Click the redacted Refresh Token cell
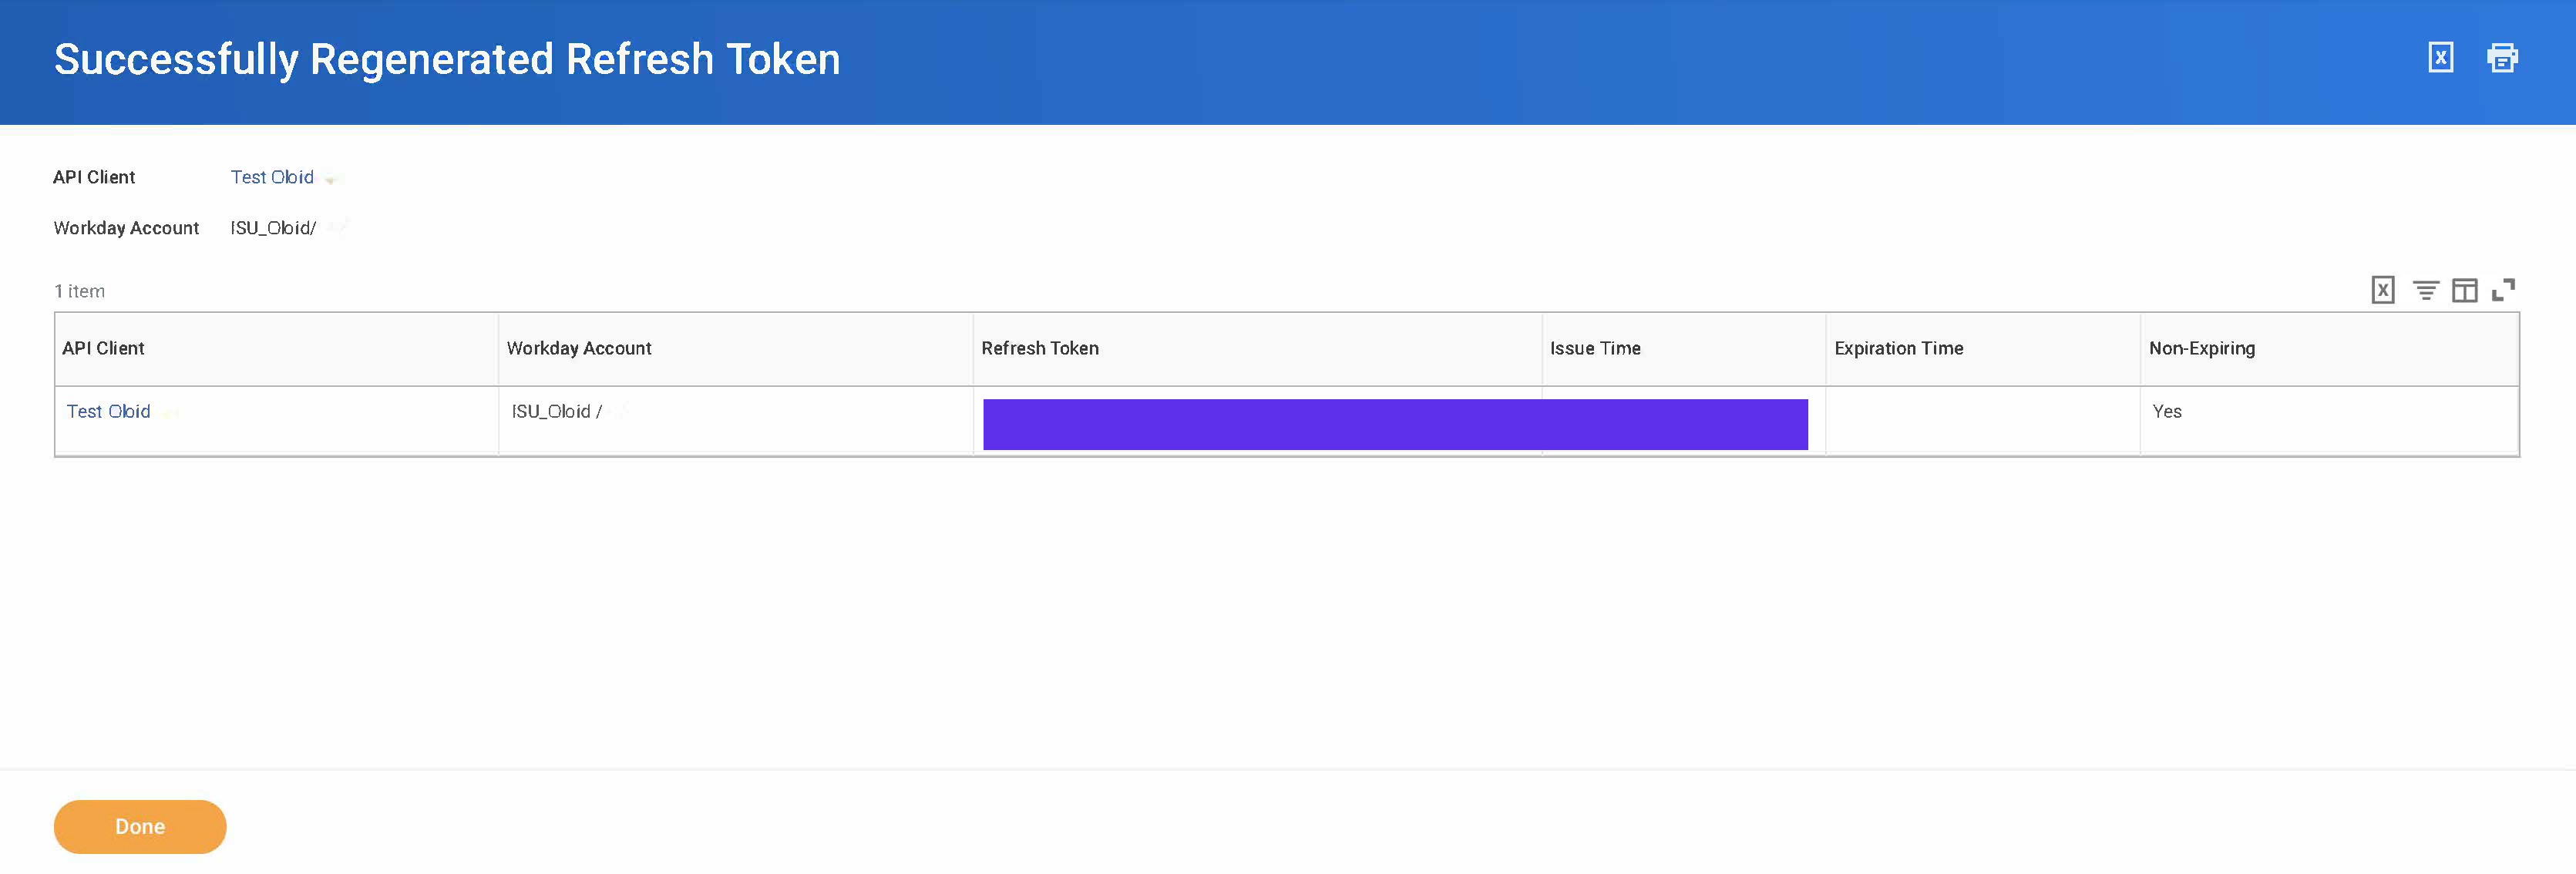2576x874 pixels. click(1395, 425)
